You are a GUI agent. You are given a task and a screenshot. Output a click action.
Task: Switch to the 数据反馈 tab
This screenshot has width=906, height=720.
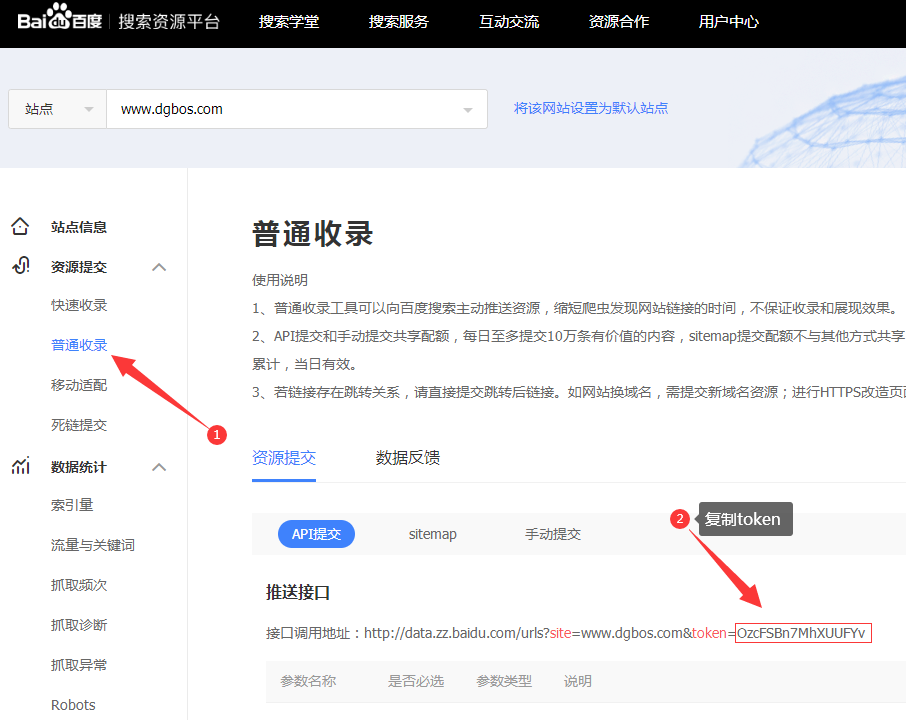point(407,458)
